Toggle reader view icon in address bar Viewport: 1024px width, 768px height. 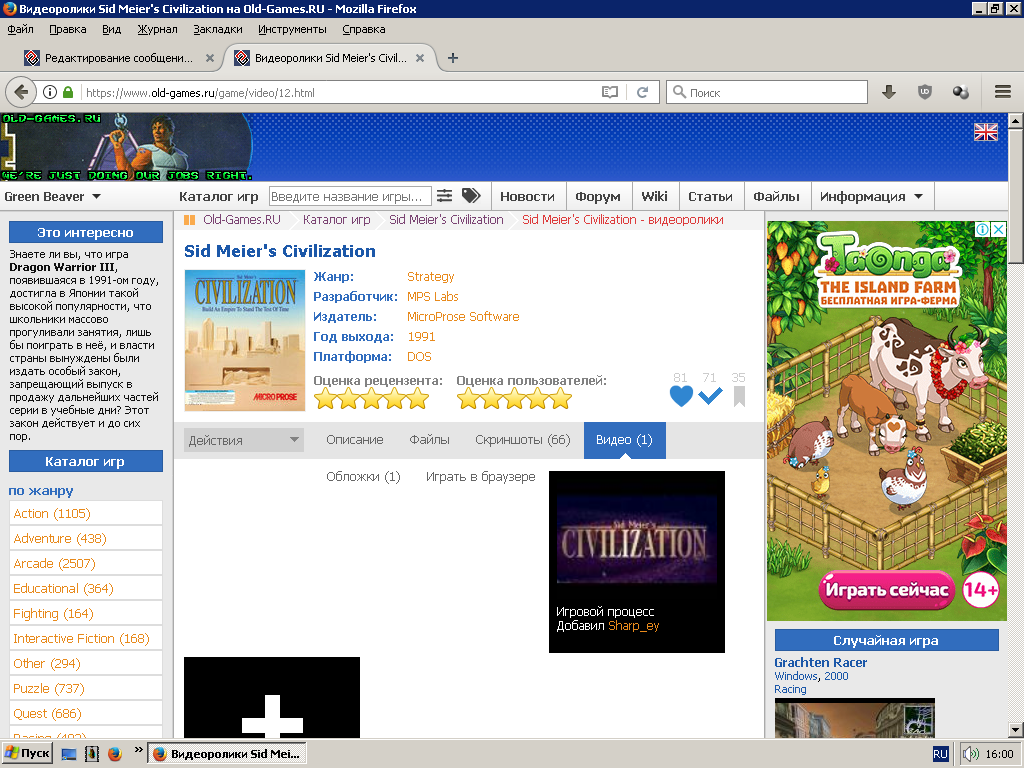tap(609, 92)
